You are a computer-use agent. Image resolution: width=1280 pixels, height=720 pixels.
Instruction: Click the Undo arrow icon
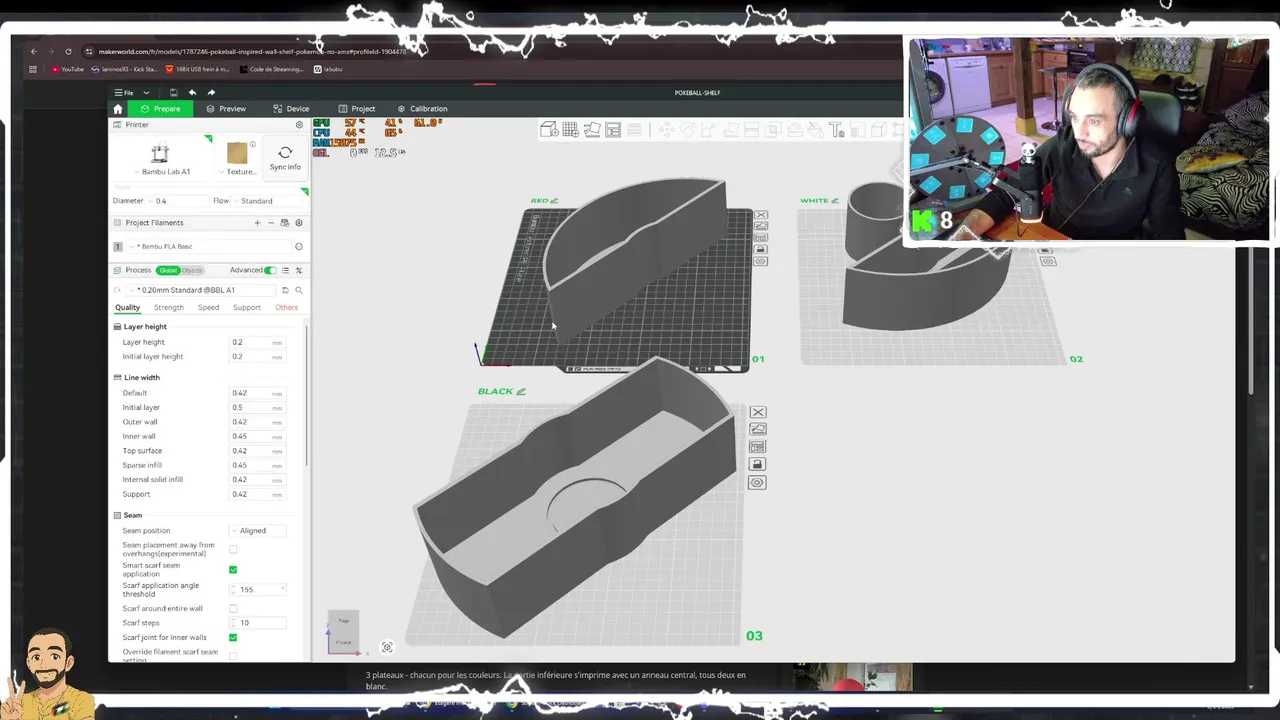pos(192,92)
